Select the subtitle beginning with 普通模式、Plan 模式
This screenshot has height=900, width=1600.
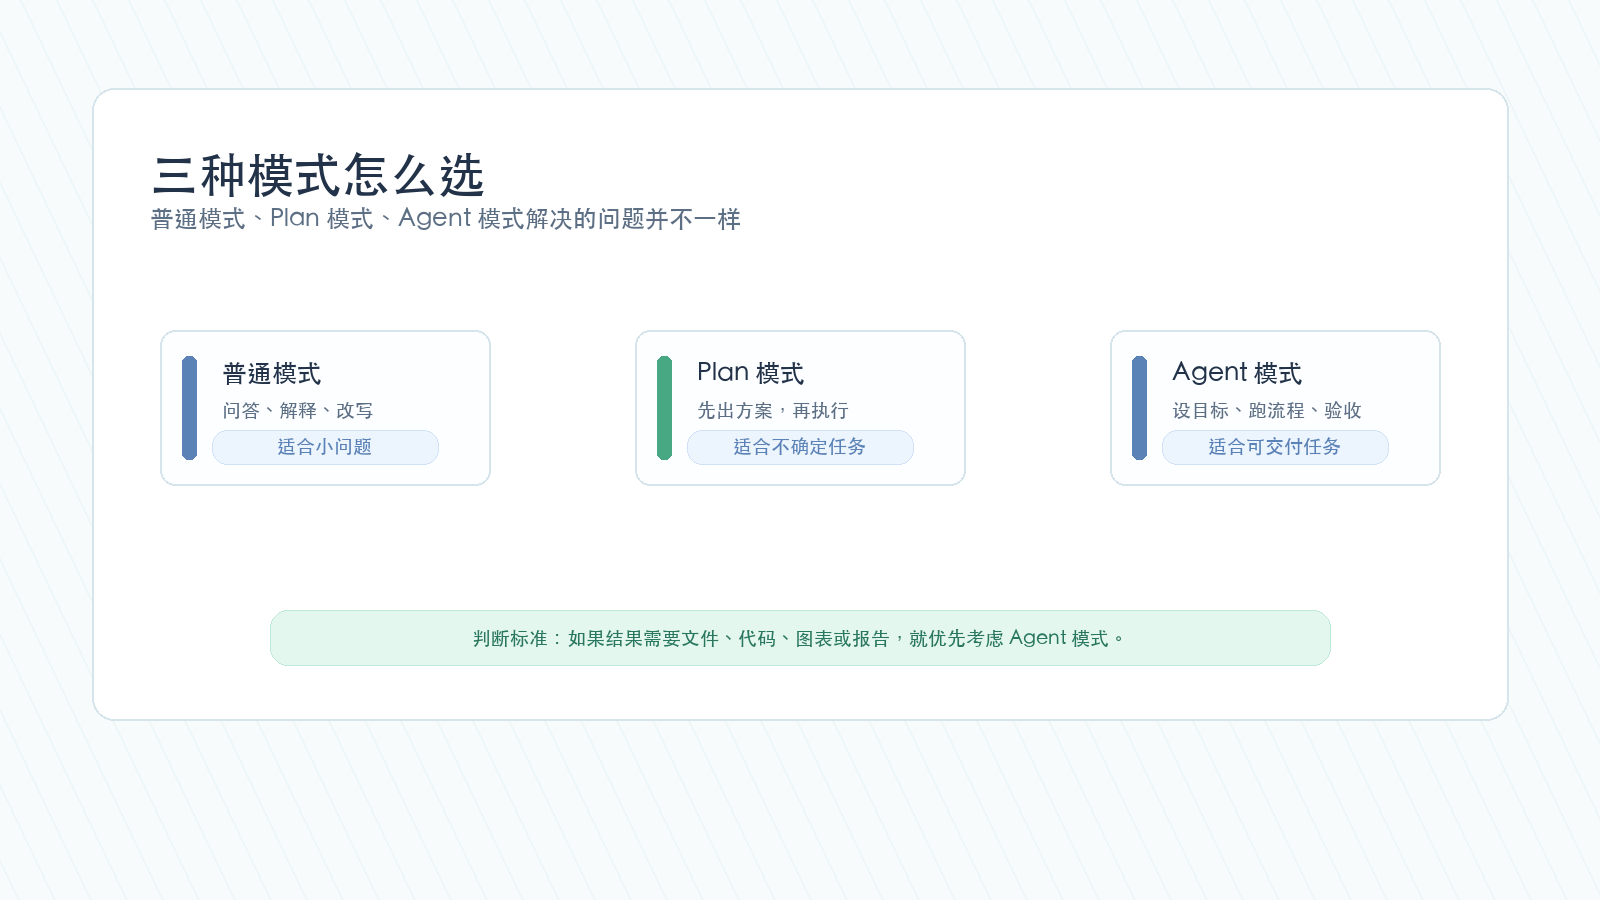pyautogui.click(x=446, y=219)
